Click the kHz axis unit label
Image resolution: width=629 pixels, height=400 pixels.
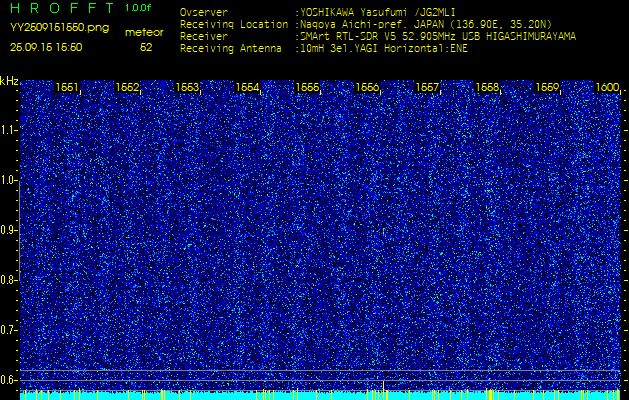[9, 81]
